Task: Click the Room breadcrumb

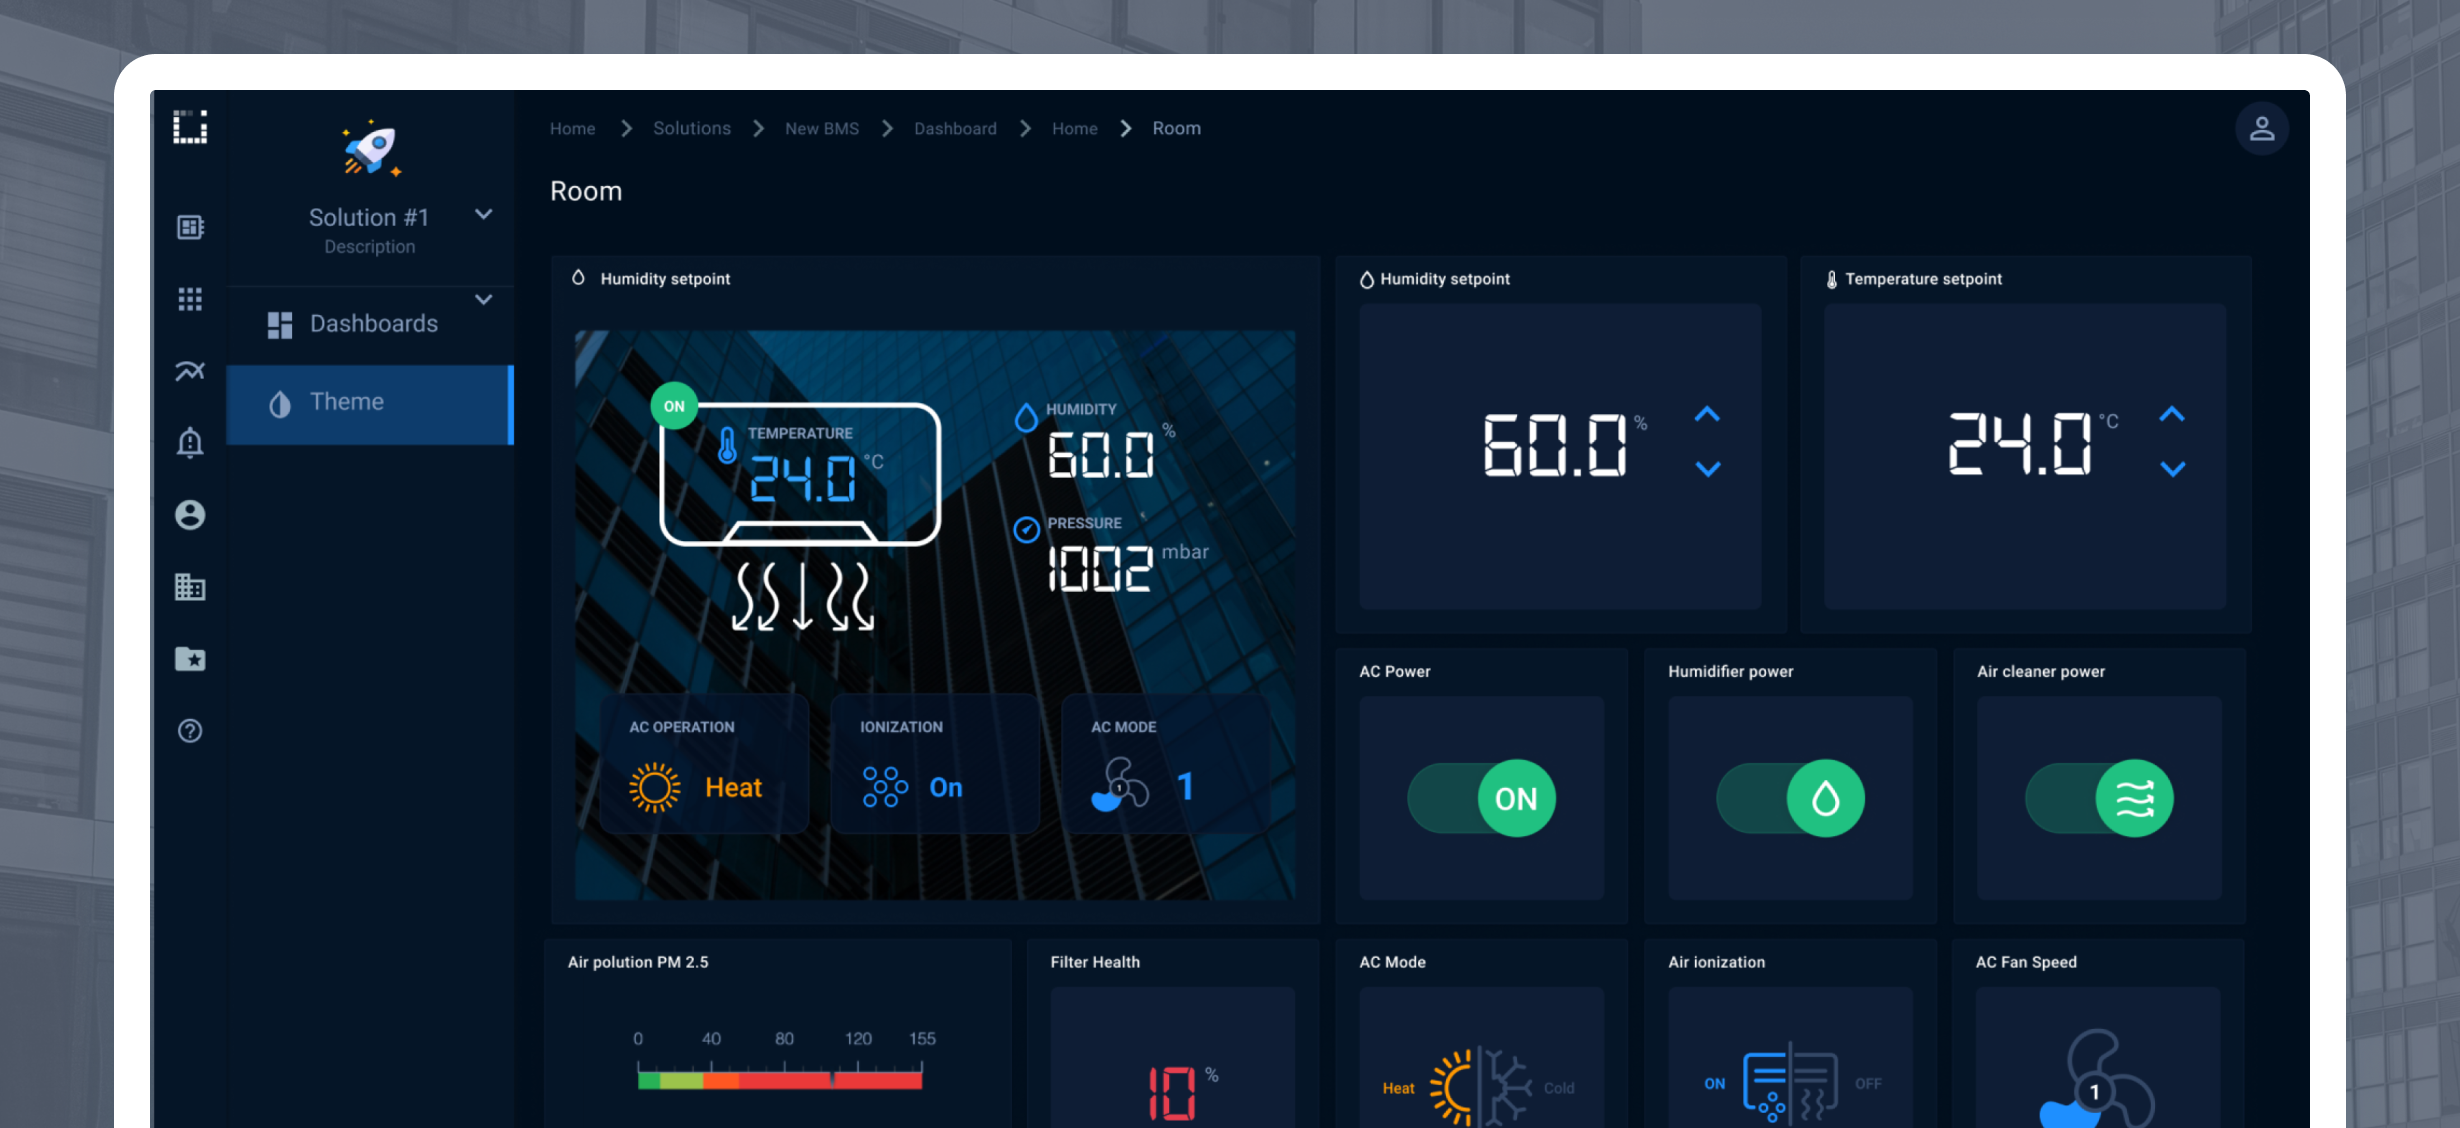Action: [1177, 128]
